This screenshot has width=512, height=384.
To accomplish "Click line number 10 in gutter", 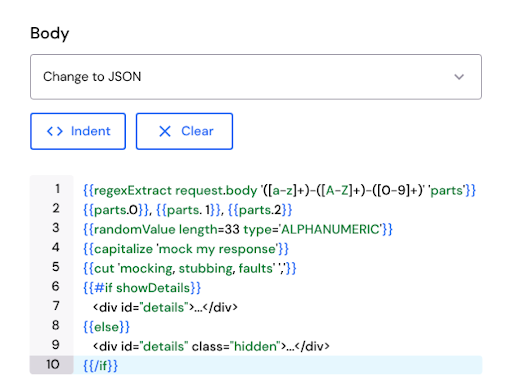I will 53,364.
